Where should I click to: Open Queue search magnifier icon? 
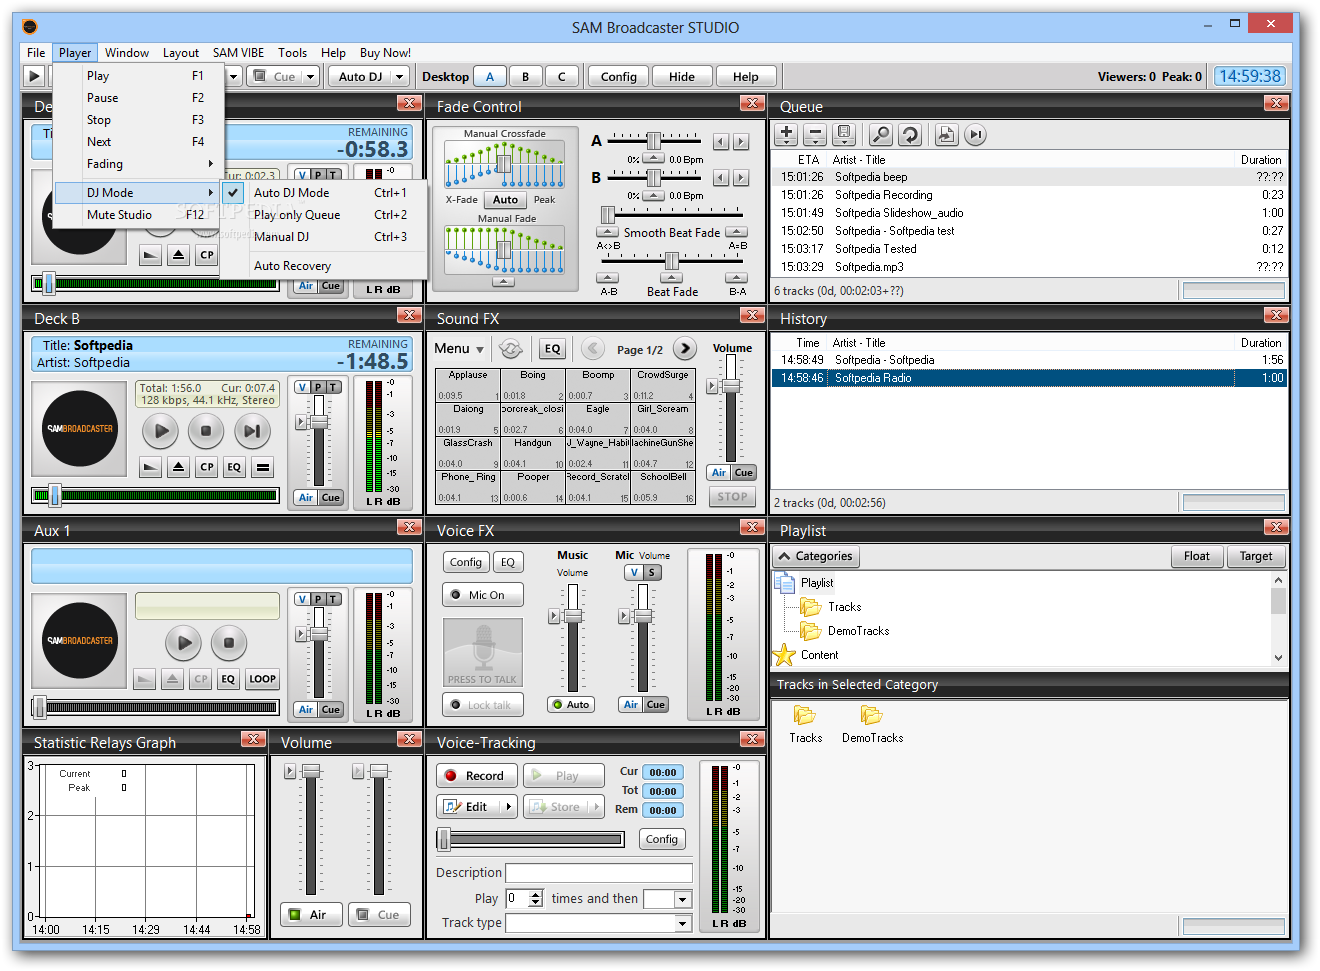click(x=881, y=134)
